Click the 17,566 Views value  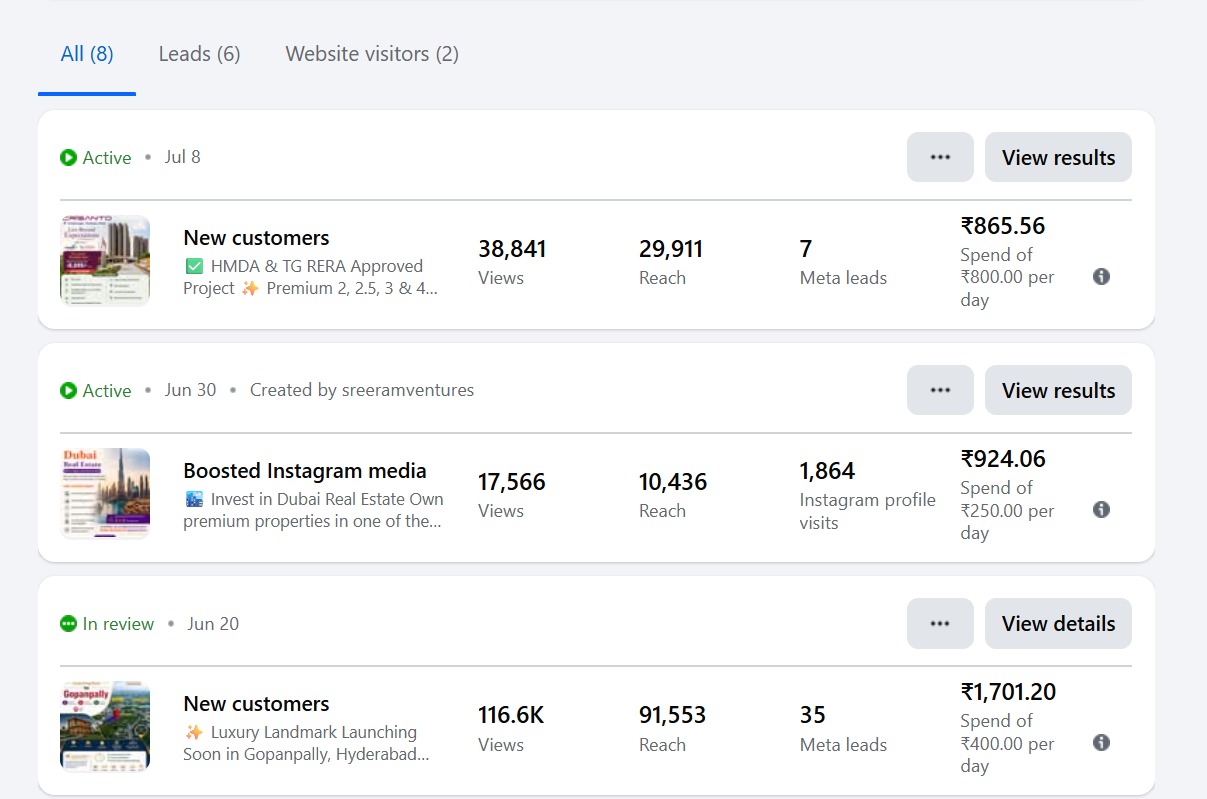[x=512, y=482]
